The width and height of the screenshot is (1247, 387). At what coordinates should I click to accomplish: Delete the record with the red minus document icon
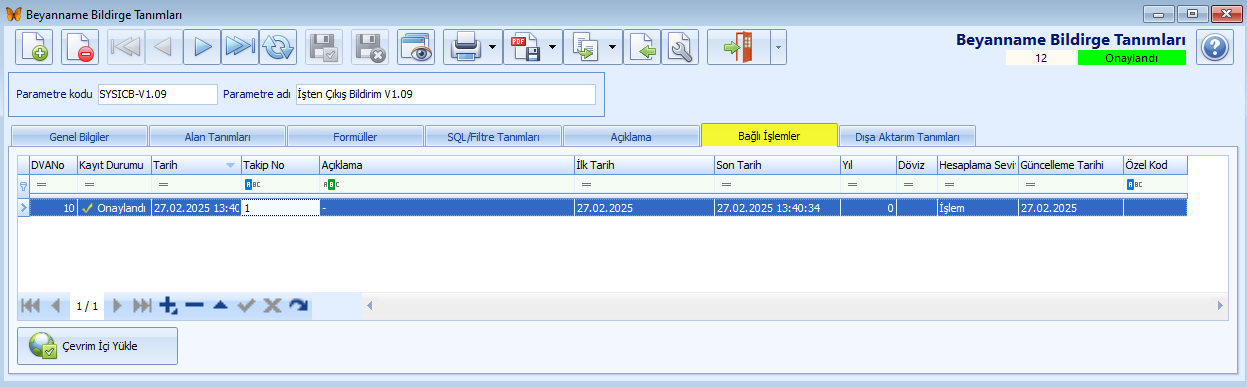[80, 47]
